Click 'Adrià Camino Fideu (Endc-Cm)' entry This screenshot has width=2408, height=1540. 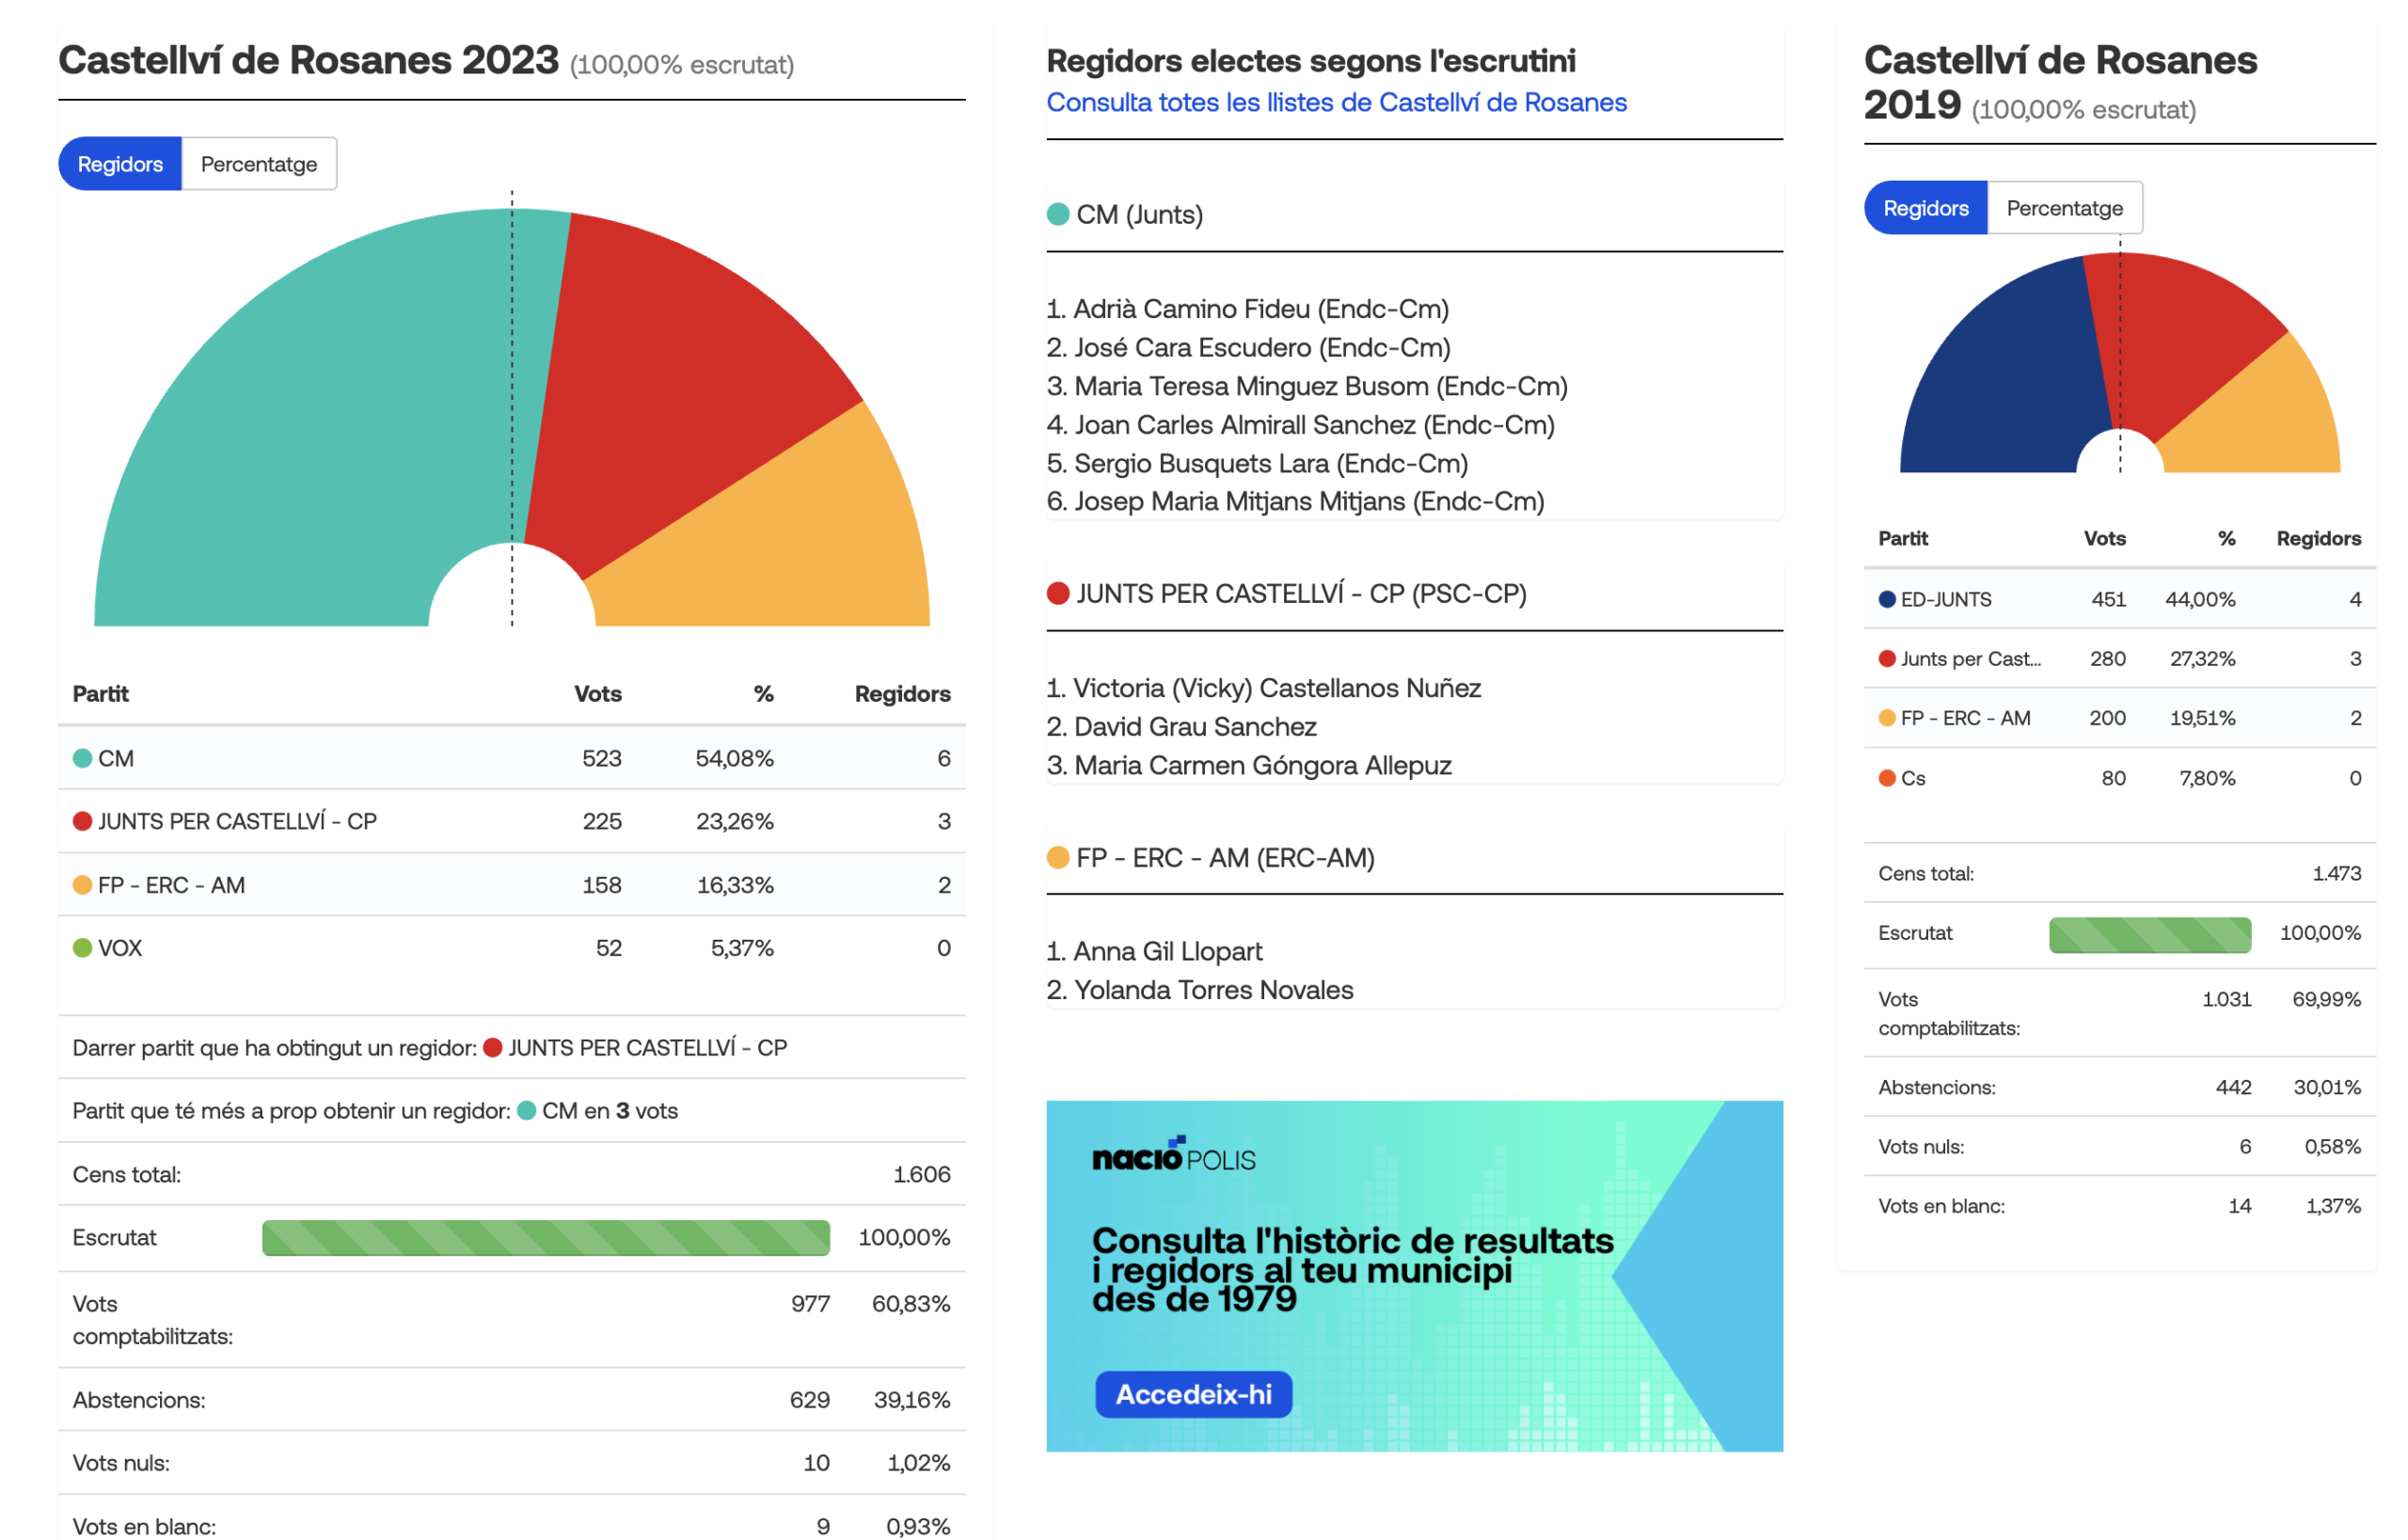[x=1247, y=309]
